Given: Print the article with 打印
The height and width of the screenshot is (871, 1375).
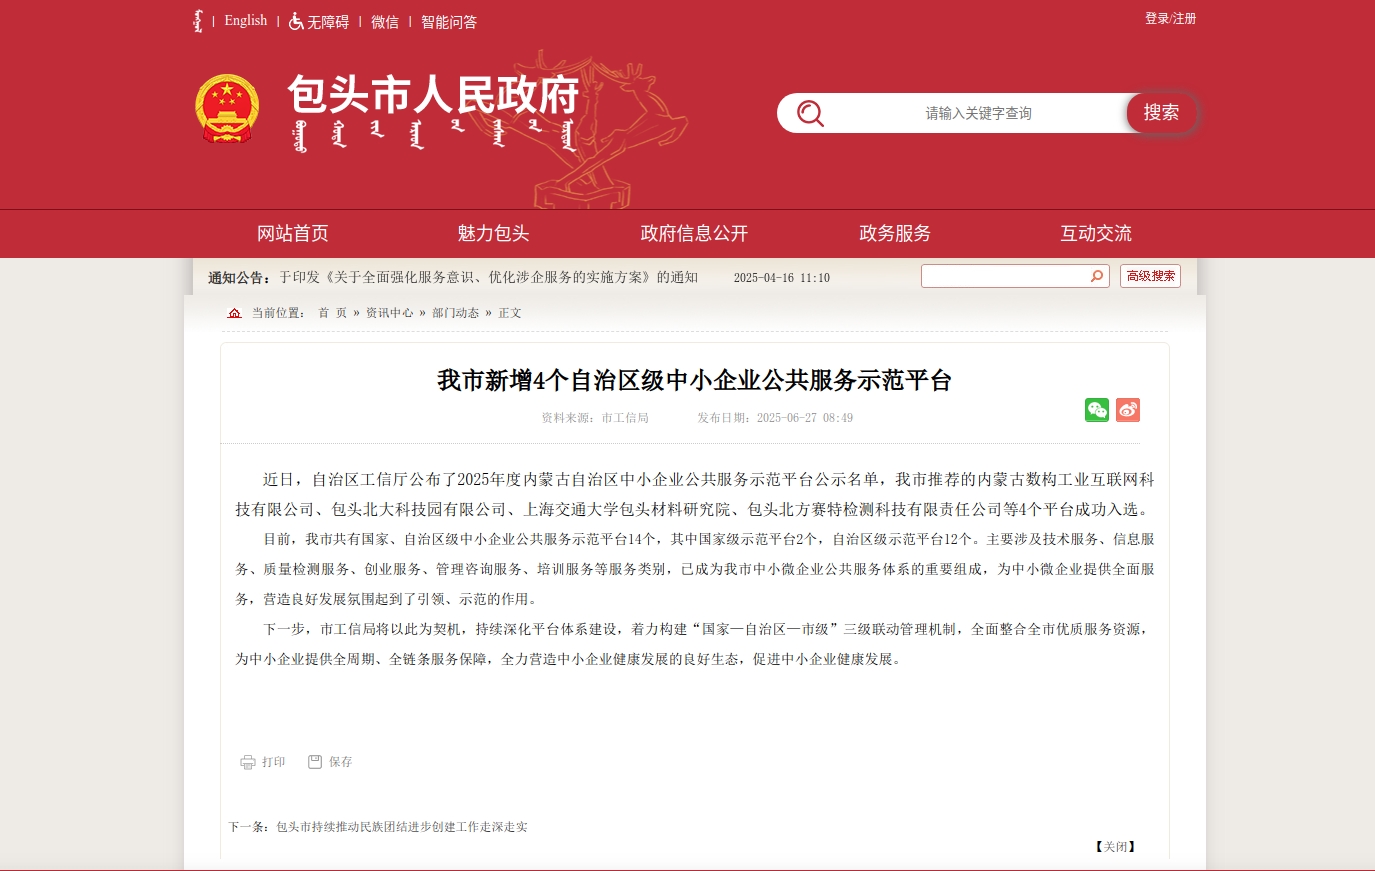Looking at the screenshot, I should click(x=263, y=762).
